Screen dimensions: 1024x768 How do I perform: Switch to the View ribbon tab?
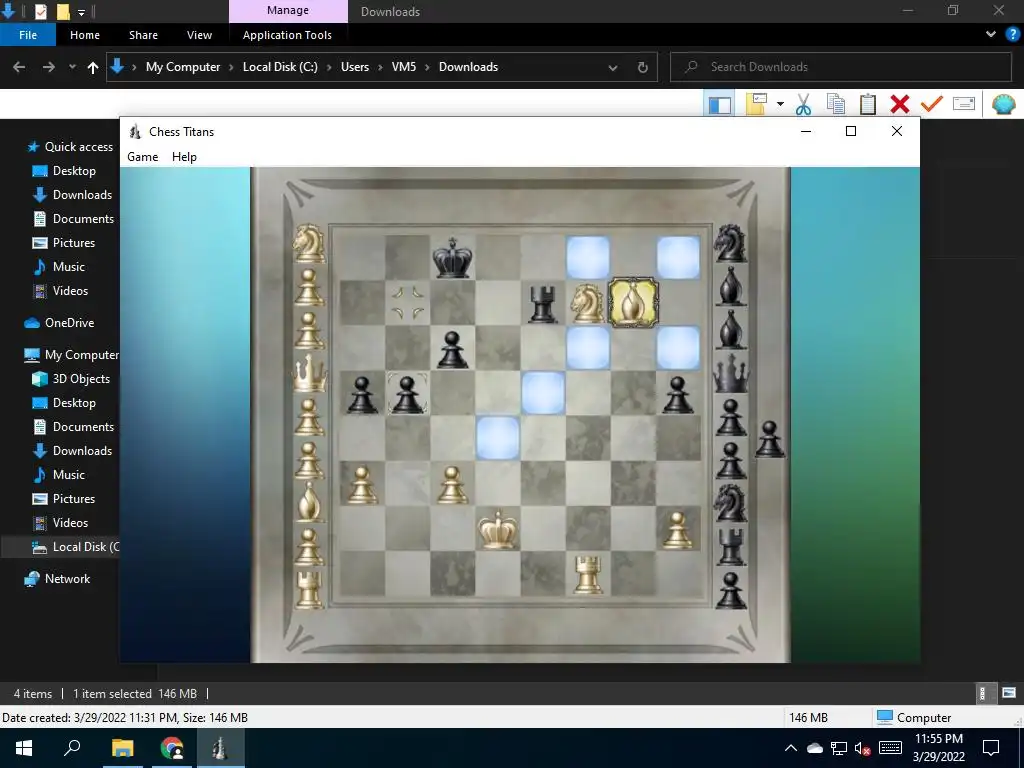199,35
